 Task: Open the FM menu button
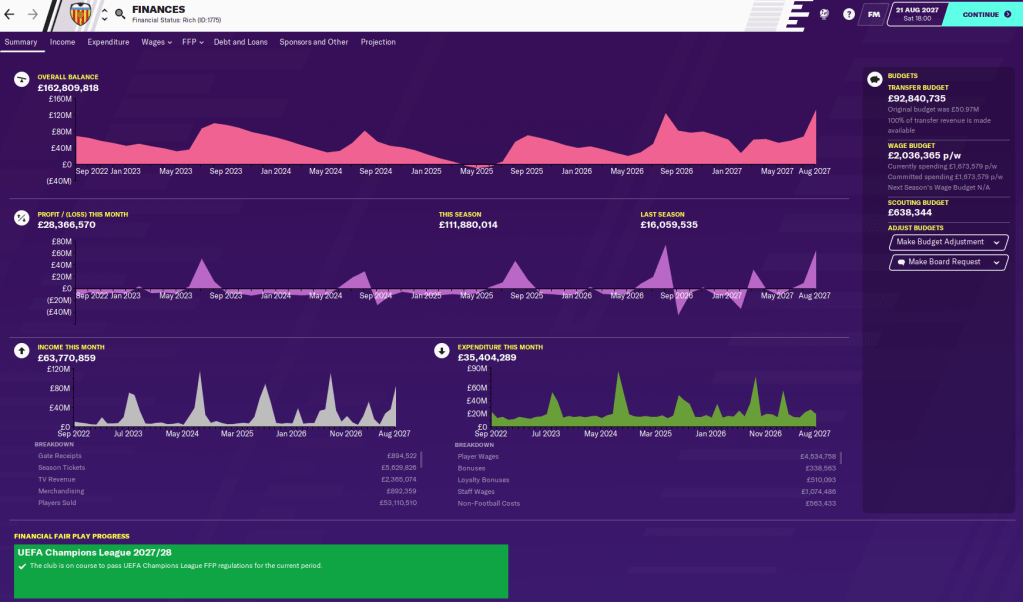(x=874, y=14)
